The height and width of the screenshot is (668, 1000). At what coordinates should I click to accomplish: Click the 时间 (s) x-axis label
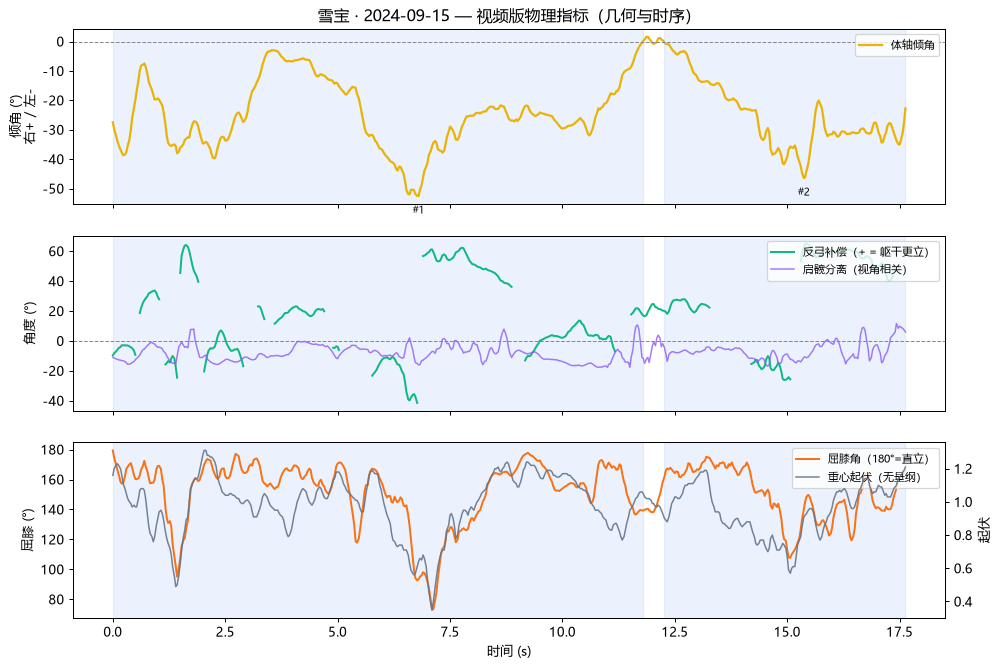509,651
